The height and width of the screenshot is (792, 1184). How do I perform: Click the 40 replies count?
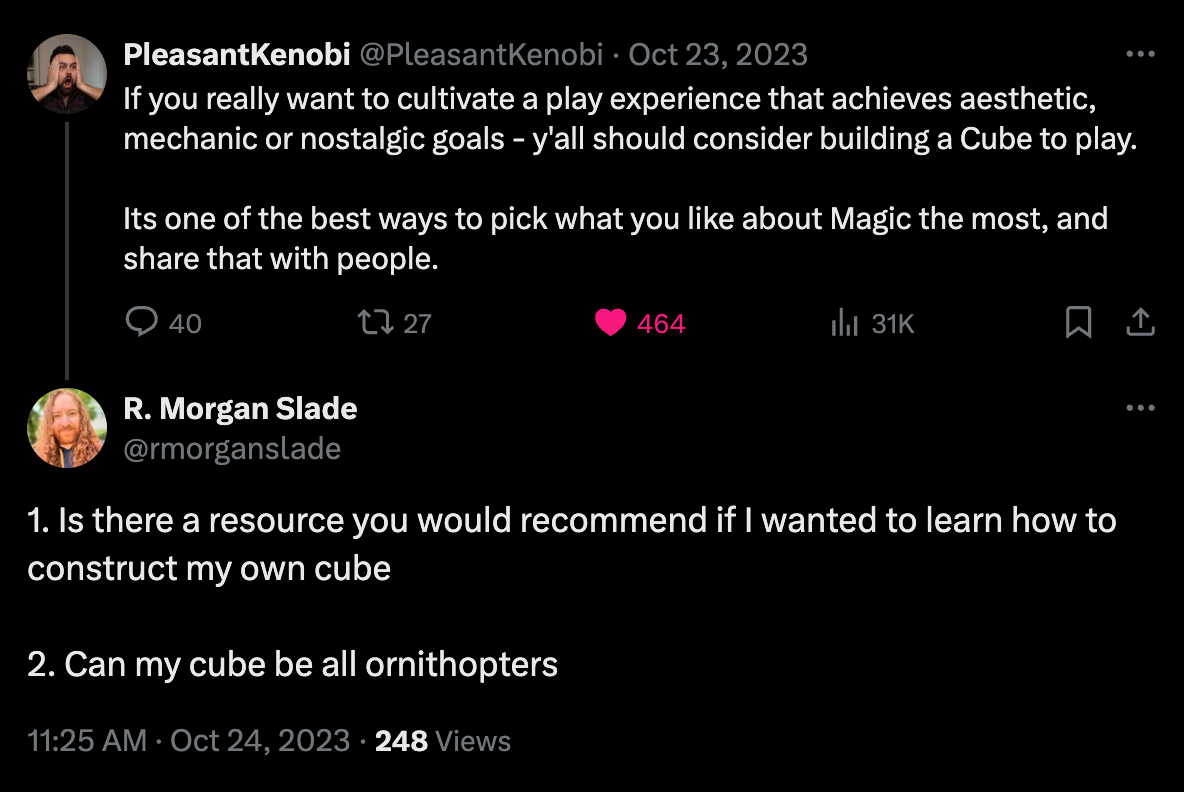(x=185, y=323)
